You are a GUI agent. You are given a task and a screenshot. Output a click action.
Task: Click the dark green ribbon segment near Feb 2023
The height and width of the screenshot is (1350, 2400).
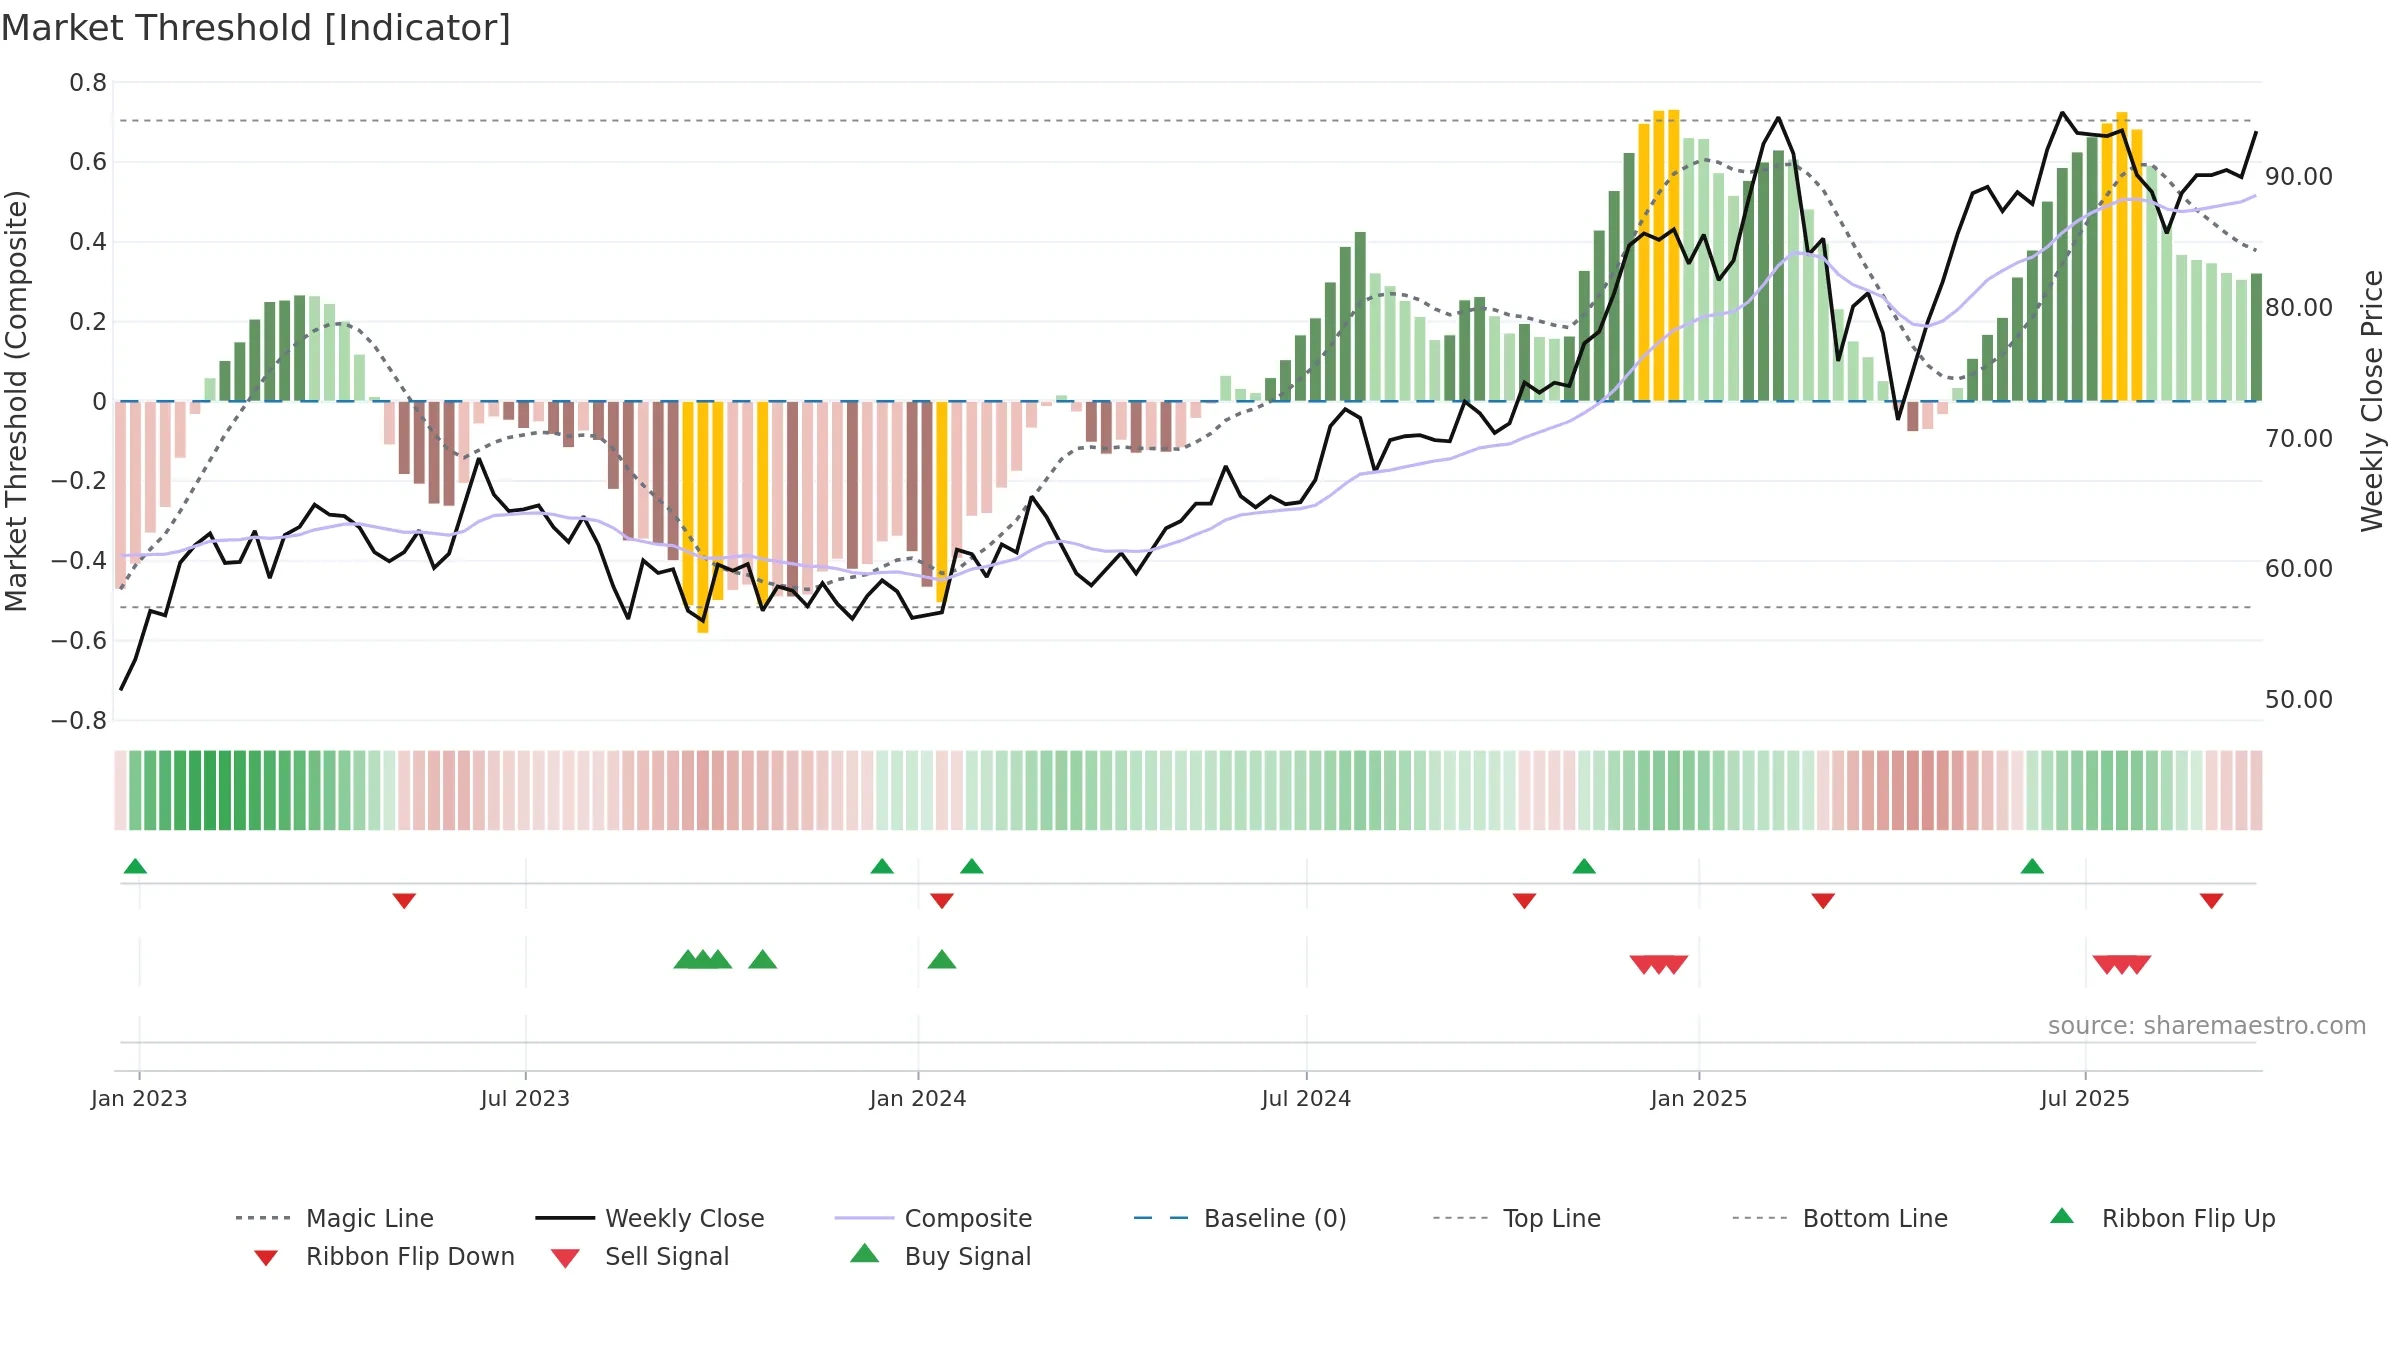click(x=210, y=790)
